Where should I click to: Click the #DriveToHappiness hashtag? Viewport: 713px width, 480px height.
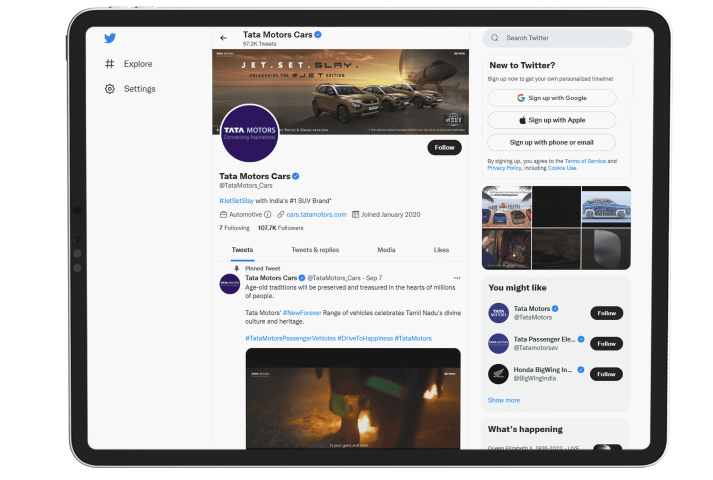coord(365,338)
